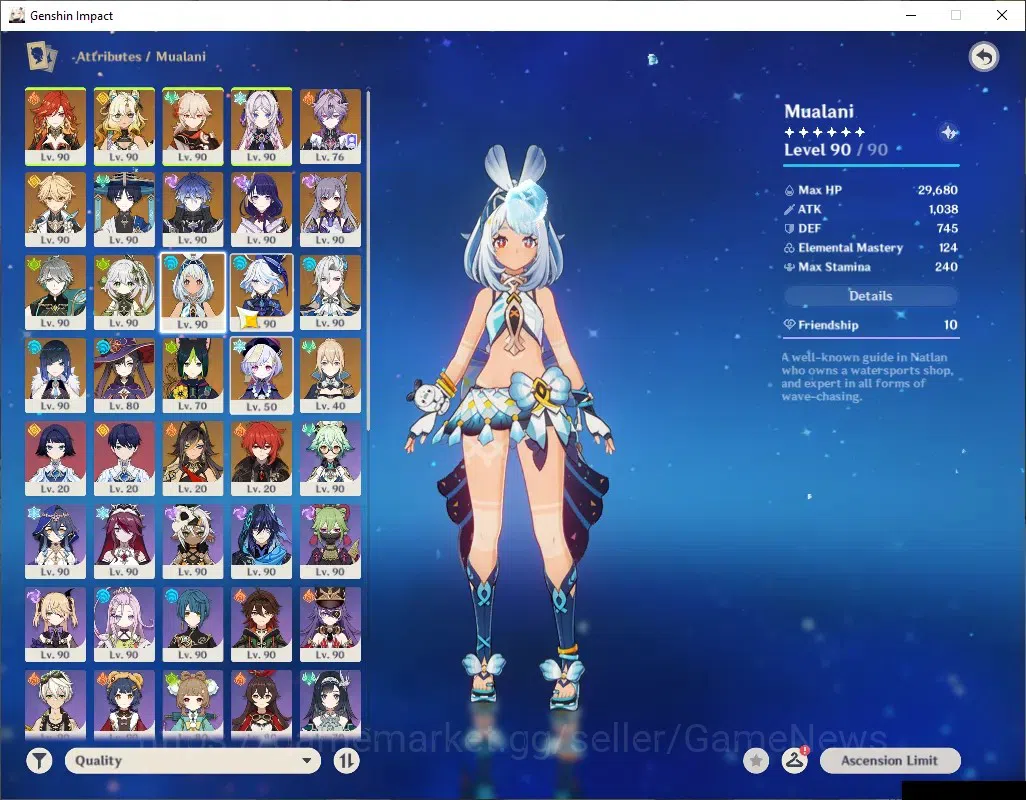Click the DEF 745 stat
The image size is (1026, 800).
871,228
